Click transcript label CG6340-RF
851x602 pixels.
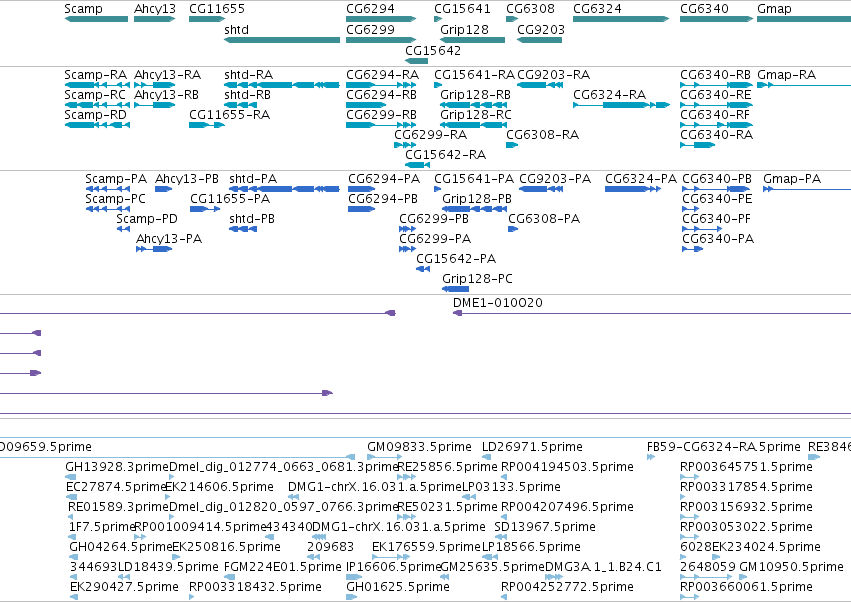click(715, 115)
